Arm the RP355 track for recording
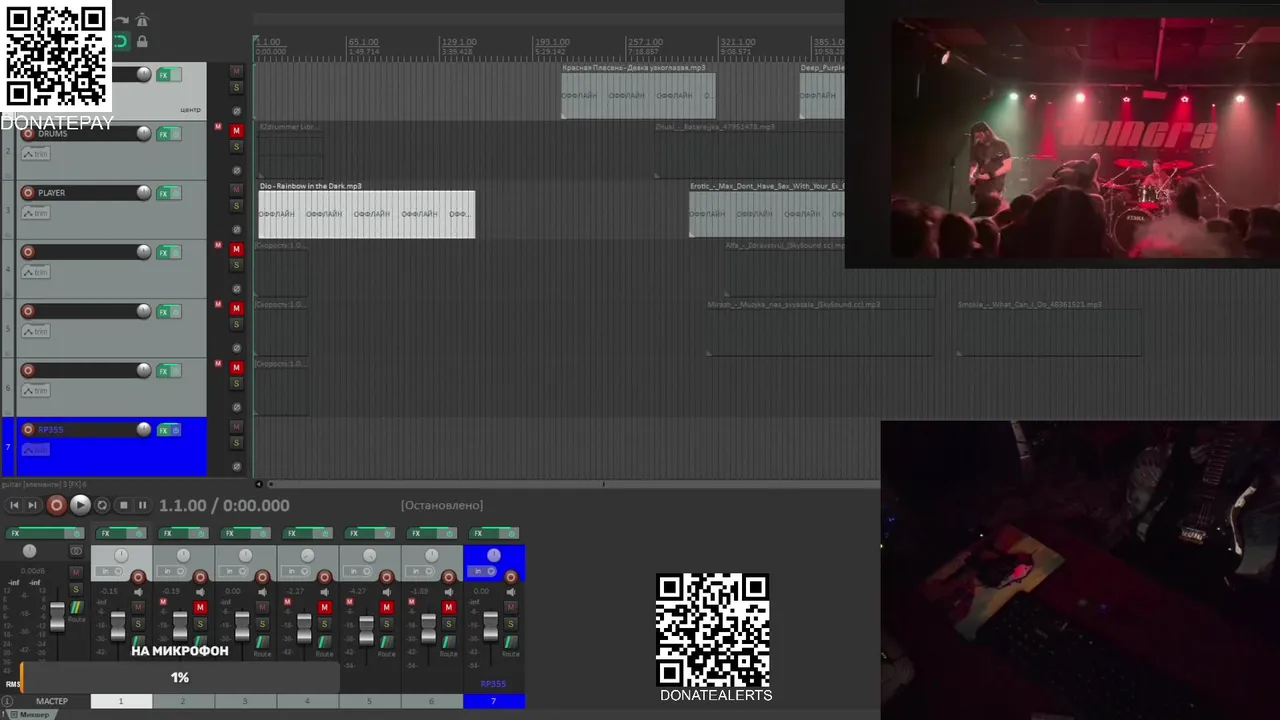1280x720 pixels. [28, 430]
